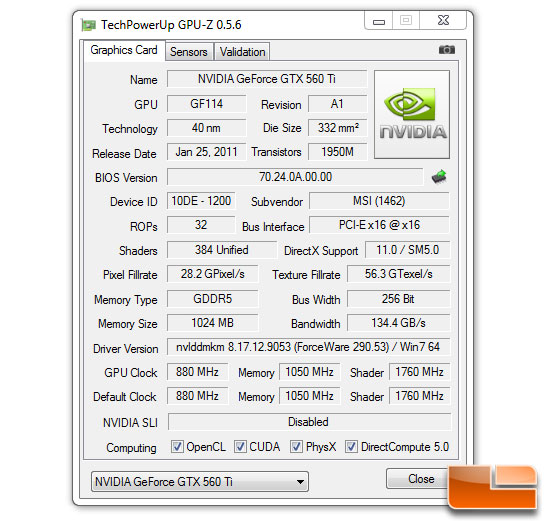
Task: Click the Release Date field Jan 25, 2011
Action: (207, 152)
